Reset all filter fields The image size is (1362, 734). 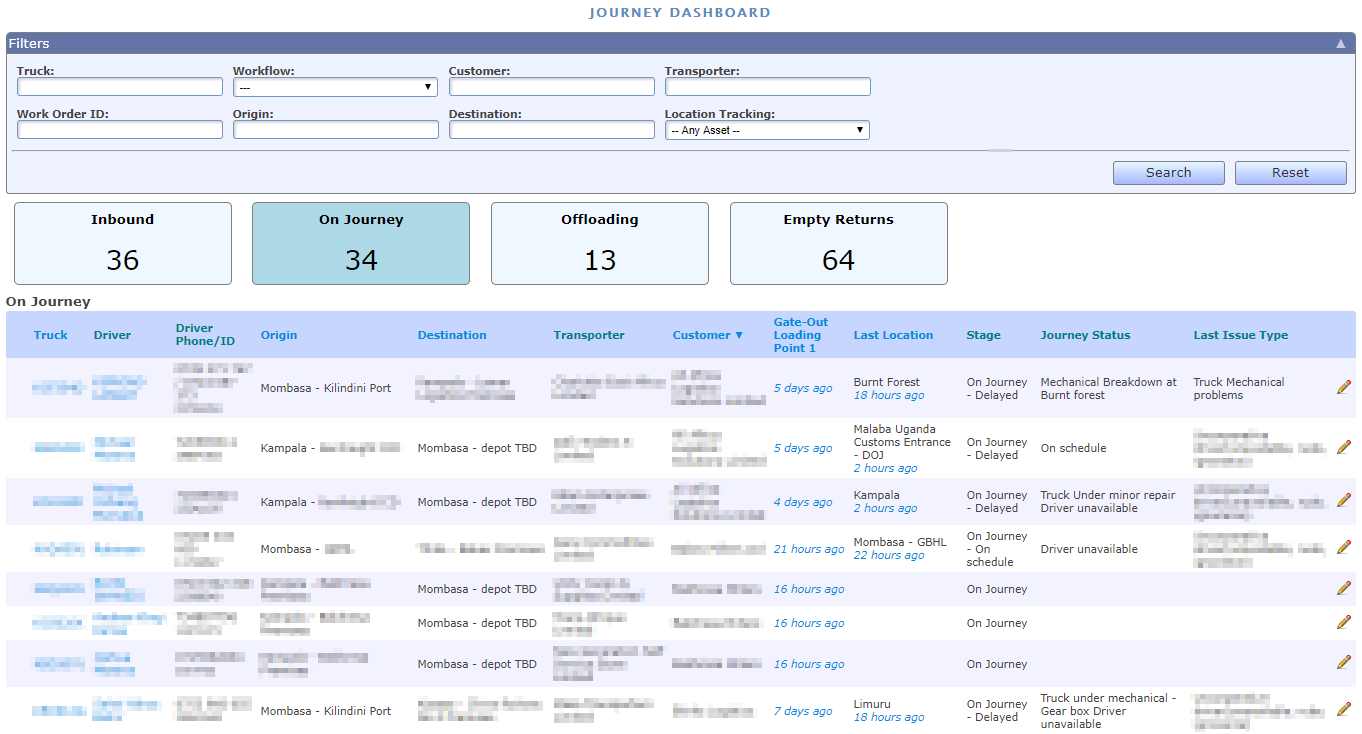(1290, 172)
